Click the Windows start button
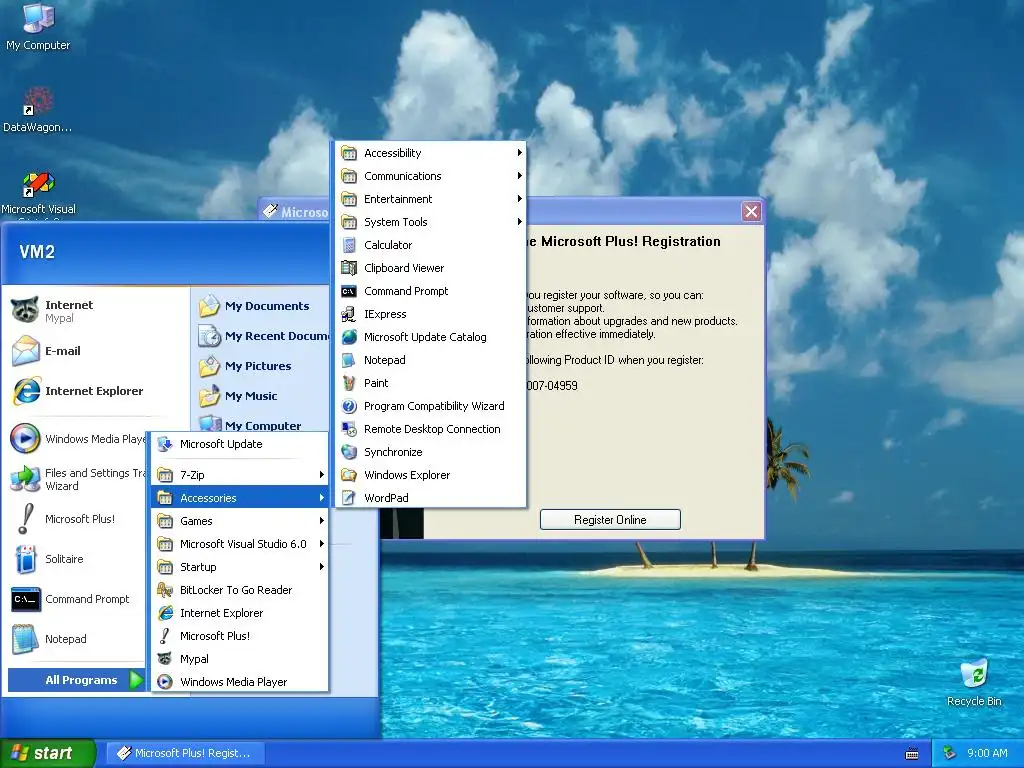This screenshot has width=1024, height=768. click(x=48, y=753)
